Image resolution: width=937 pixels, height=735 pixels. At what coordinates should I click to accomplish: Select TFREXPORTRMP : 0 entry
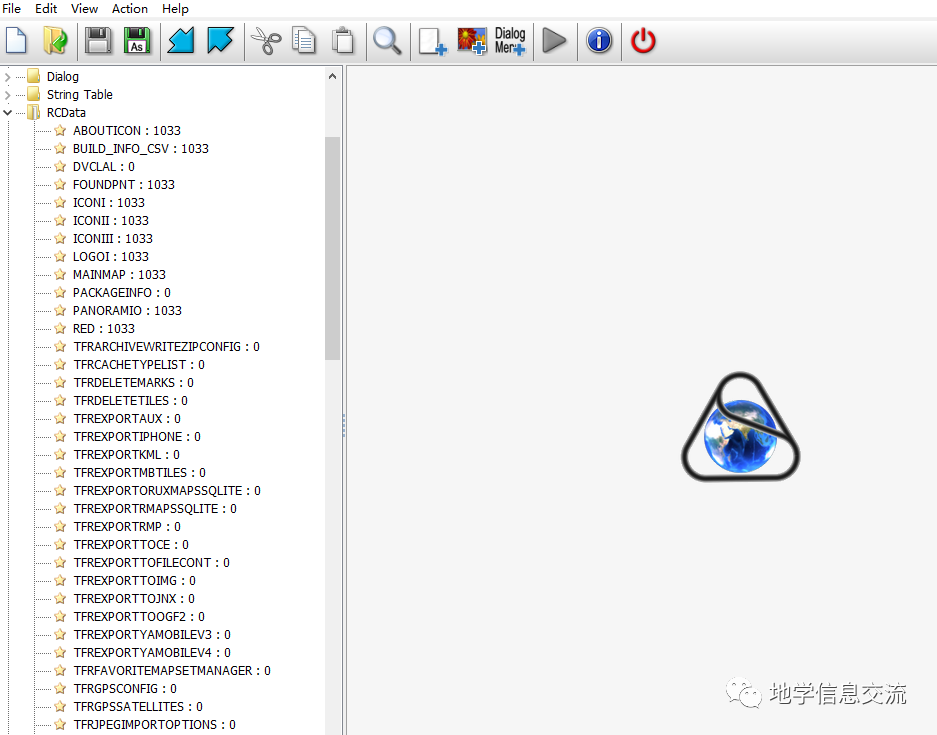tap(127, 526)
